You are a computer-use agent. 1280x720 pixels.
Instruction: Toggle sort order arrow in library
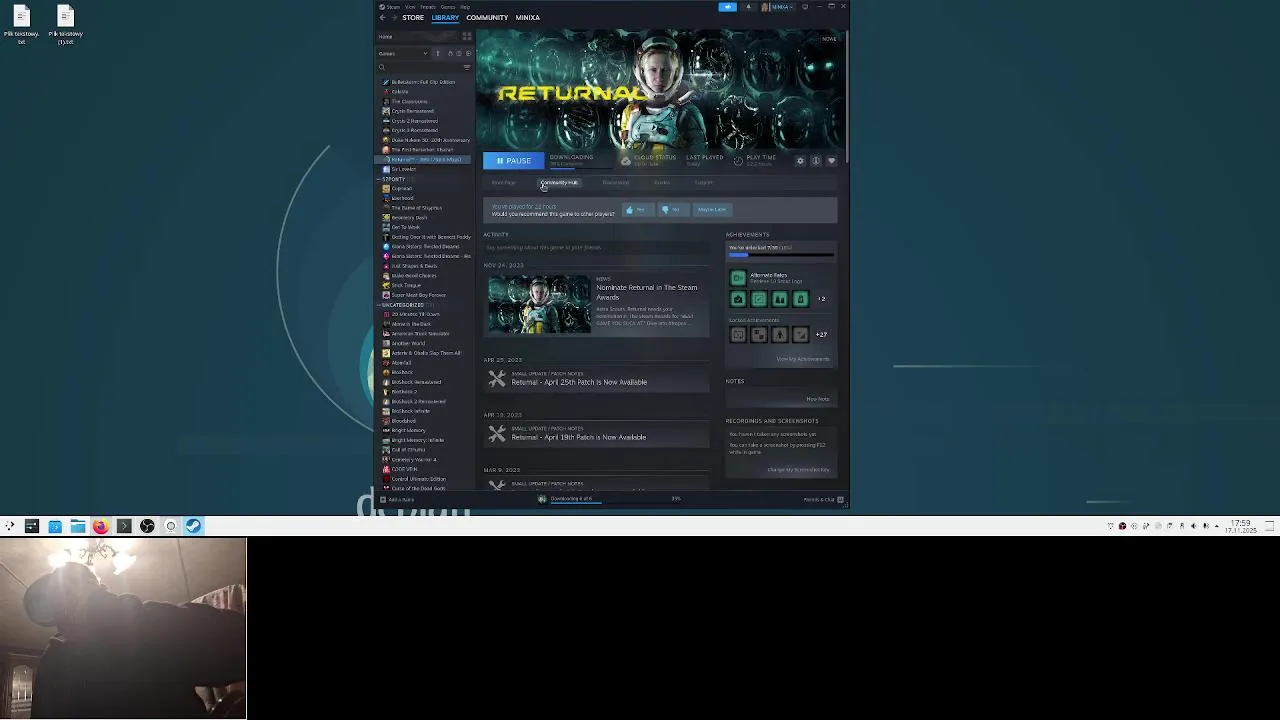point(437,54)
